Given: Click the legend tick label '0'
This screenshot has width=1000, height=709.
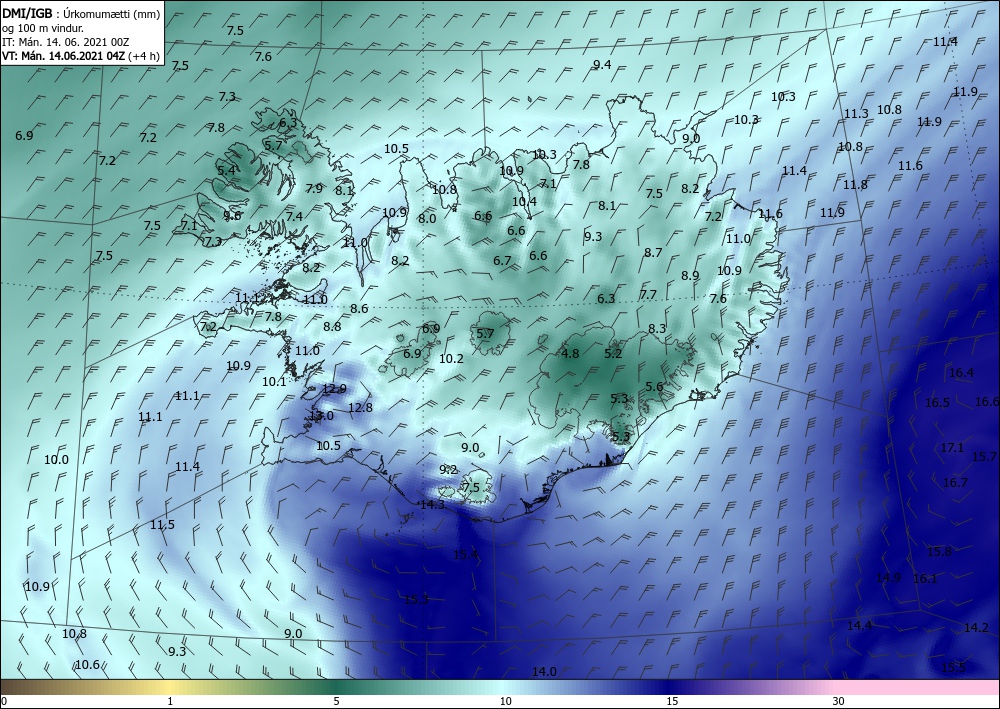Looking at the screenshot, I should 4,701.
